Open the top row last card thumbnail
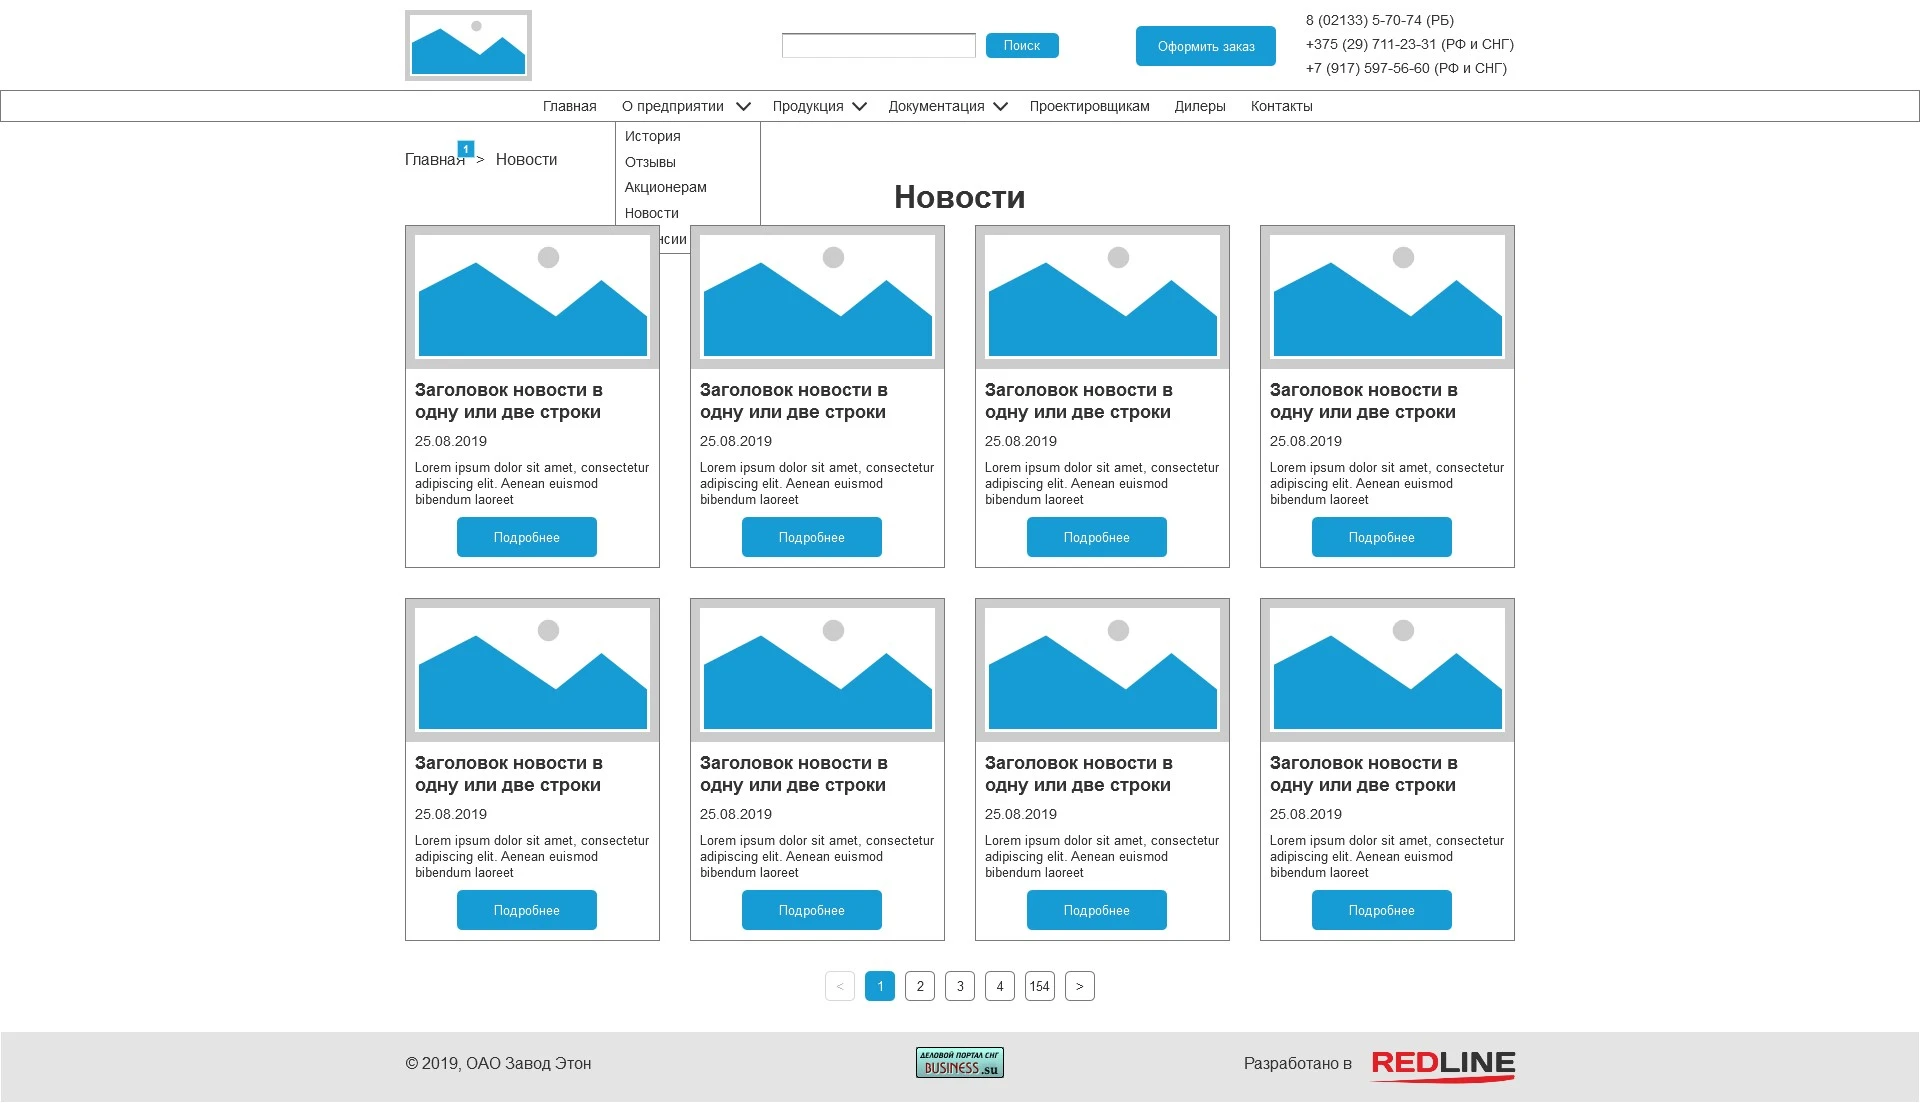 (1387, 297)
